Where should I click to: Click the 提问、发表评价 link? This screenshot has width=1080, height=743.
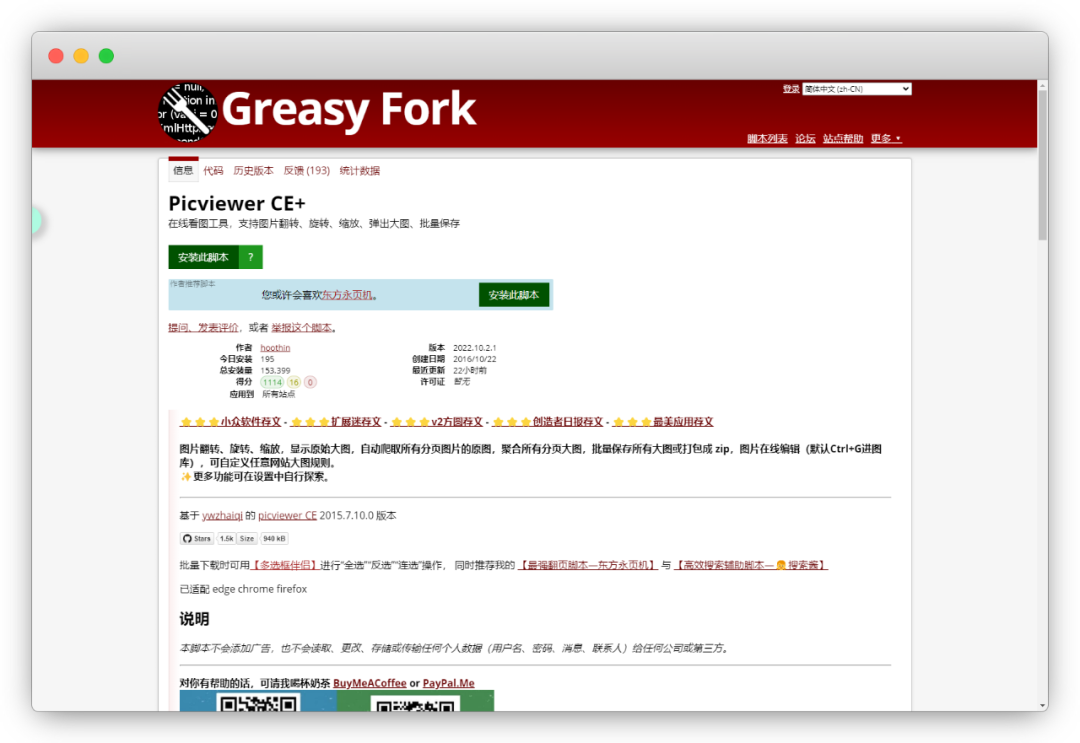[203, 328]
